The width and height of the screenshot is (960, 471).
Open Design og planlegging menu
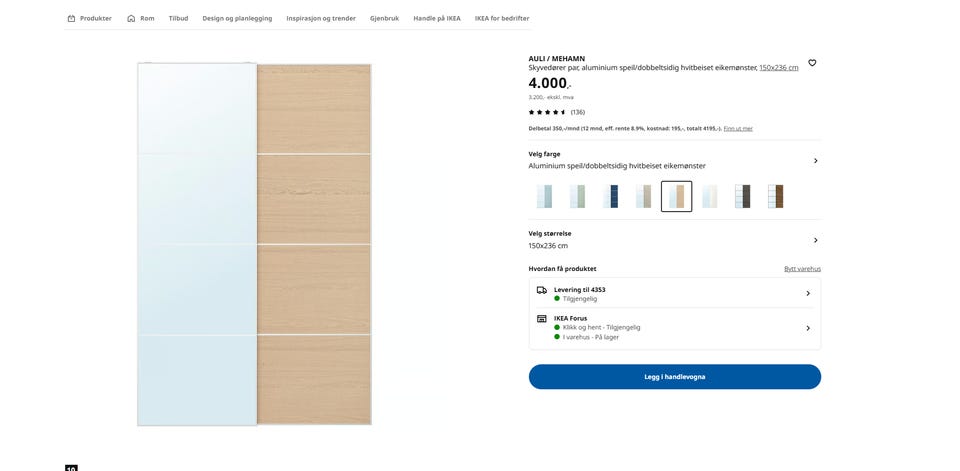point(237,18)
